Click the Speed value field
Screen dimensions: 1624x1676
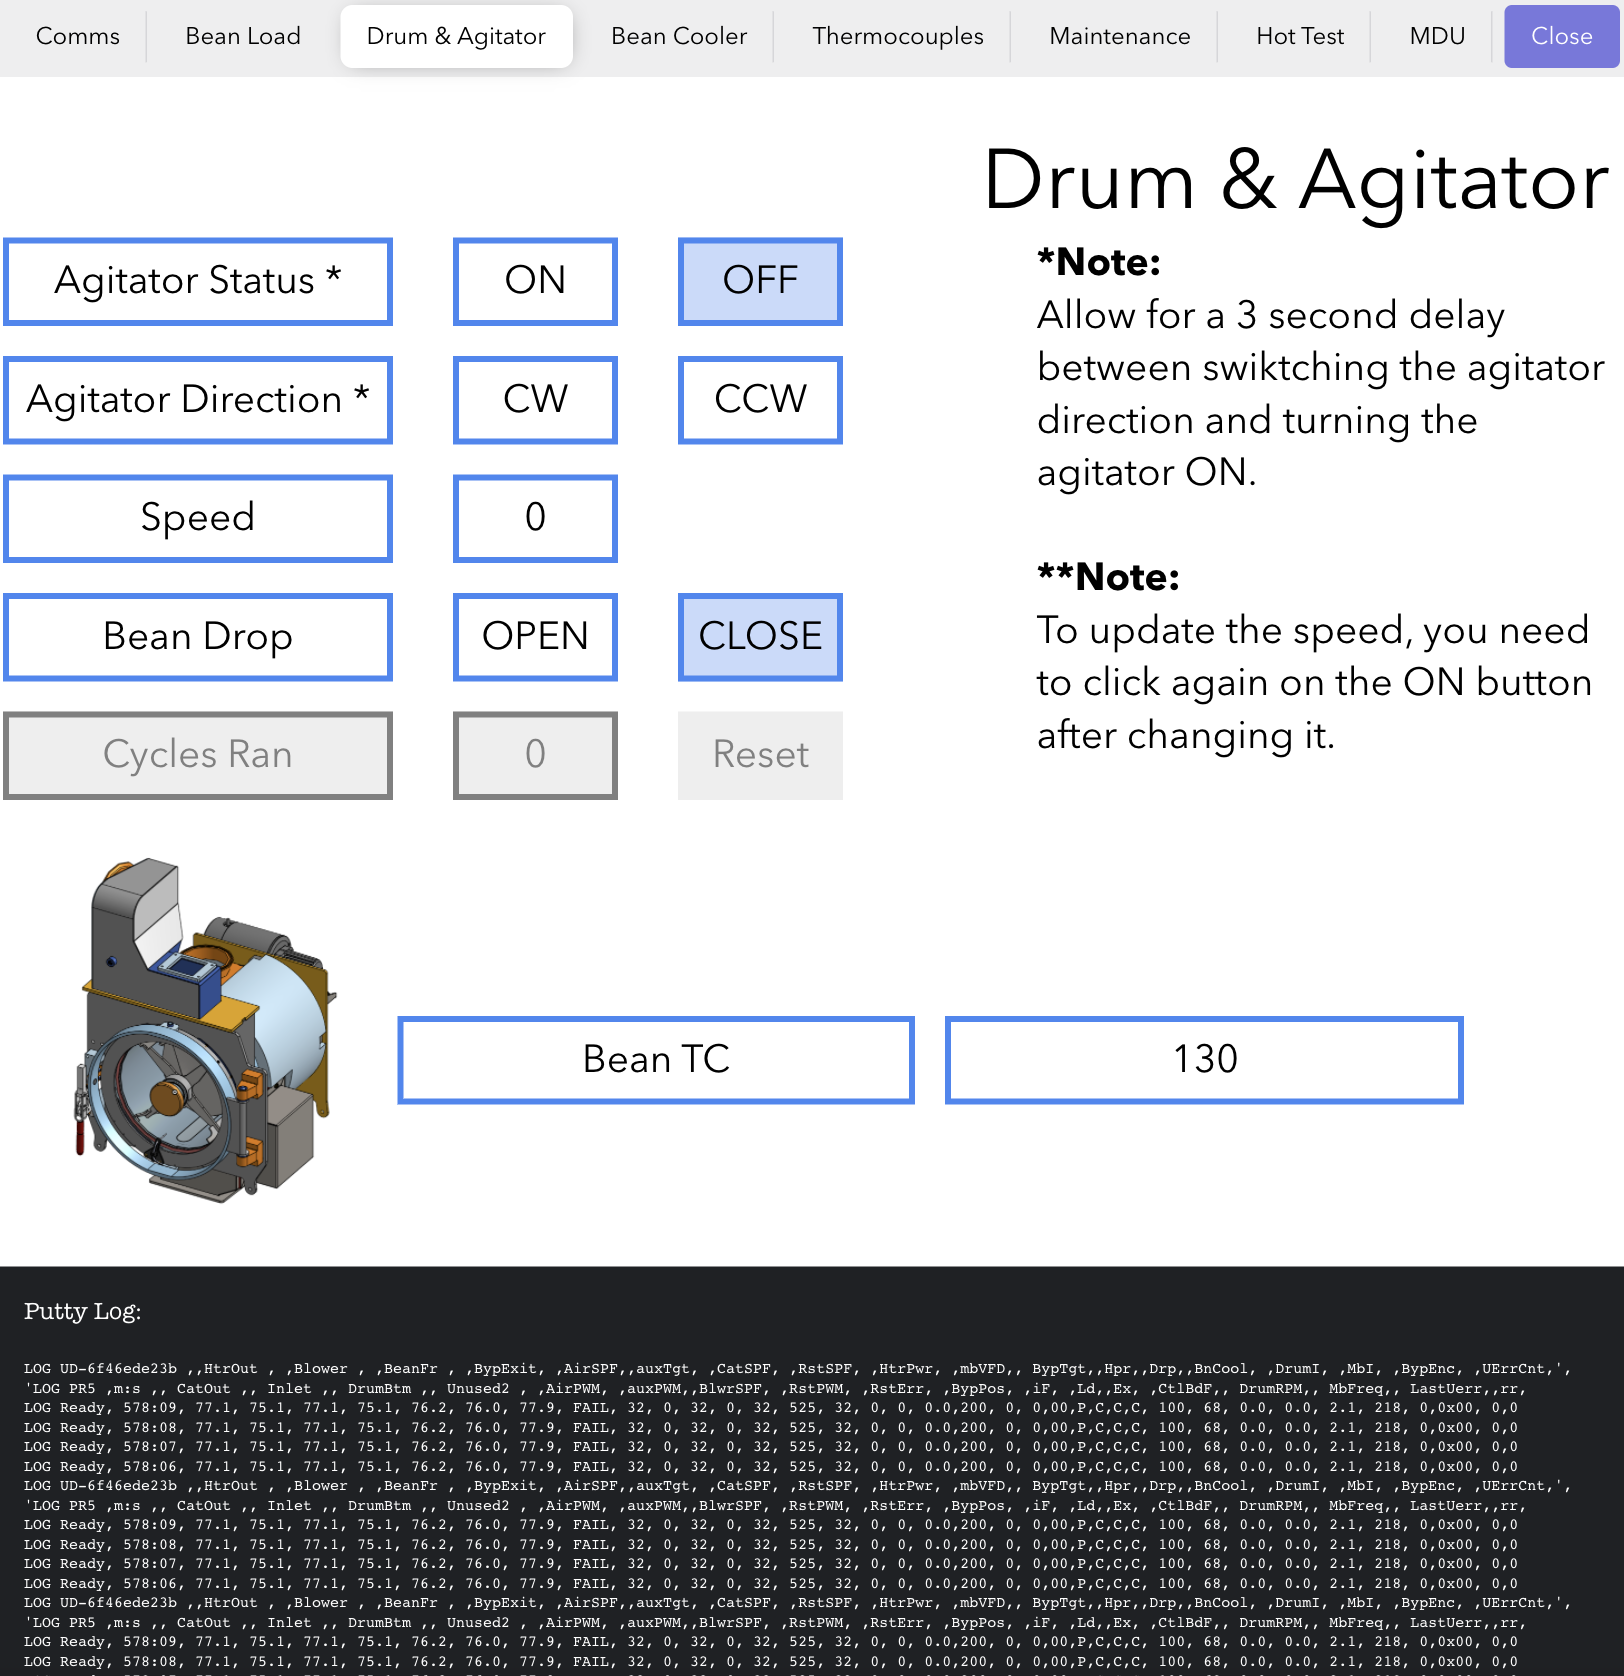point(535,518)
